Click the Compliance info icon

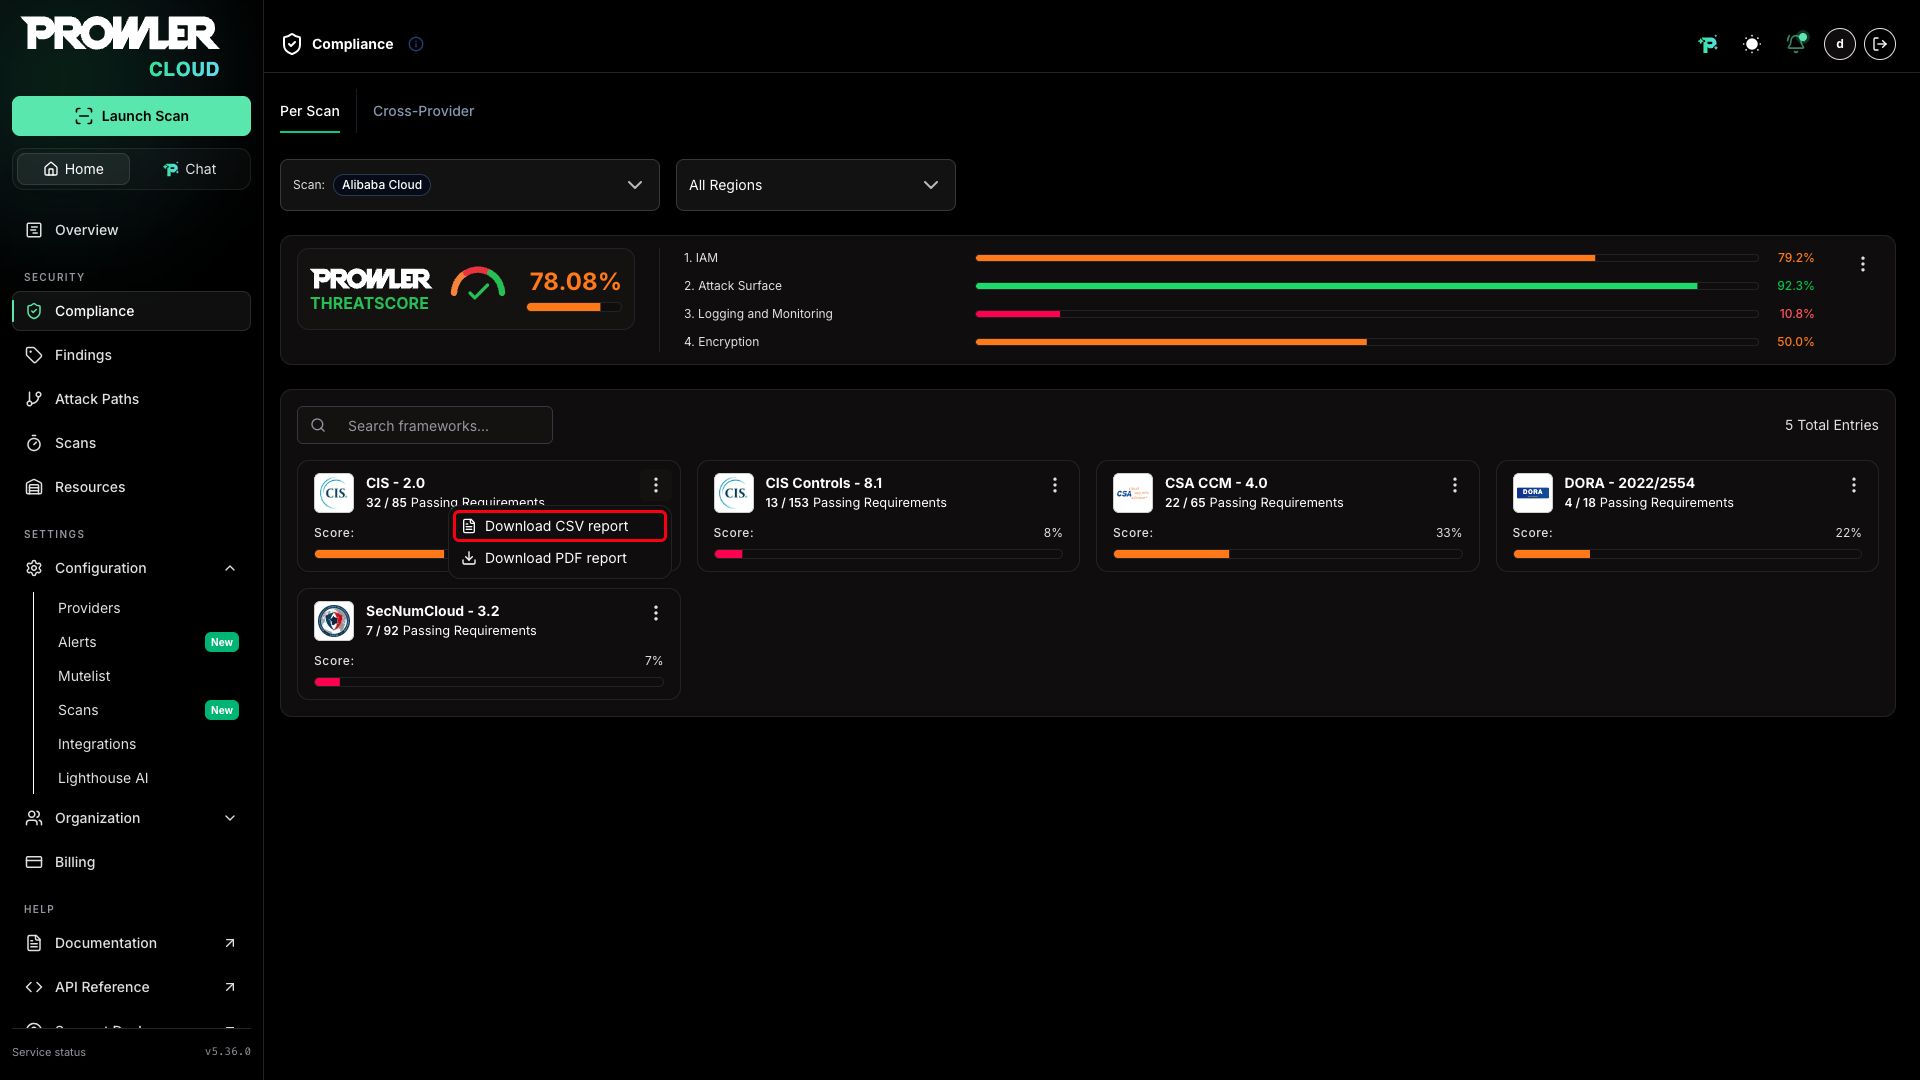pos(416,44)
